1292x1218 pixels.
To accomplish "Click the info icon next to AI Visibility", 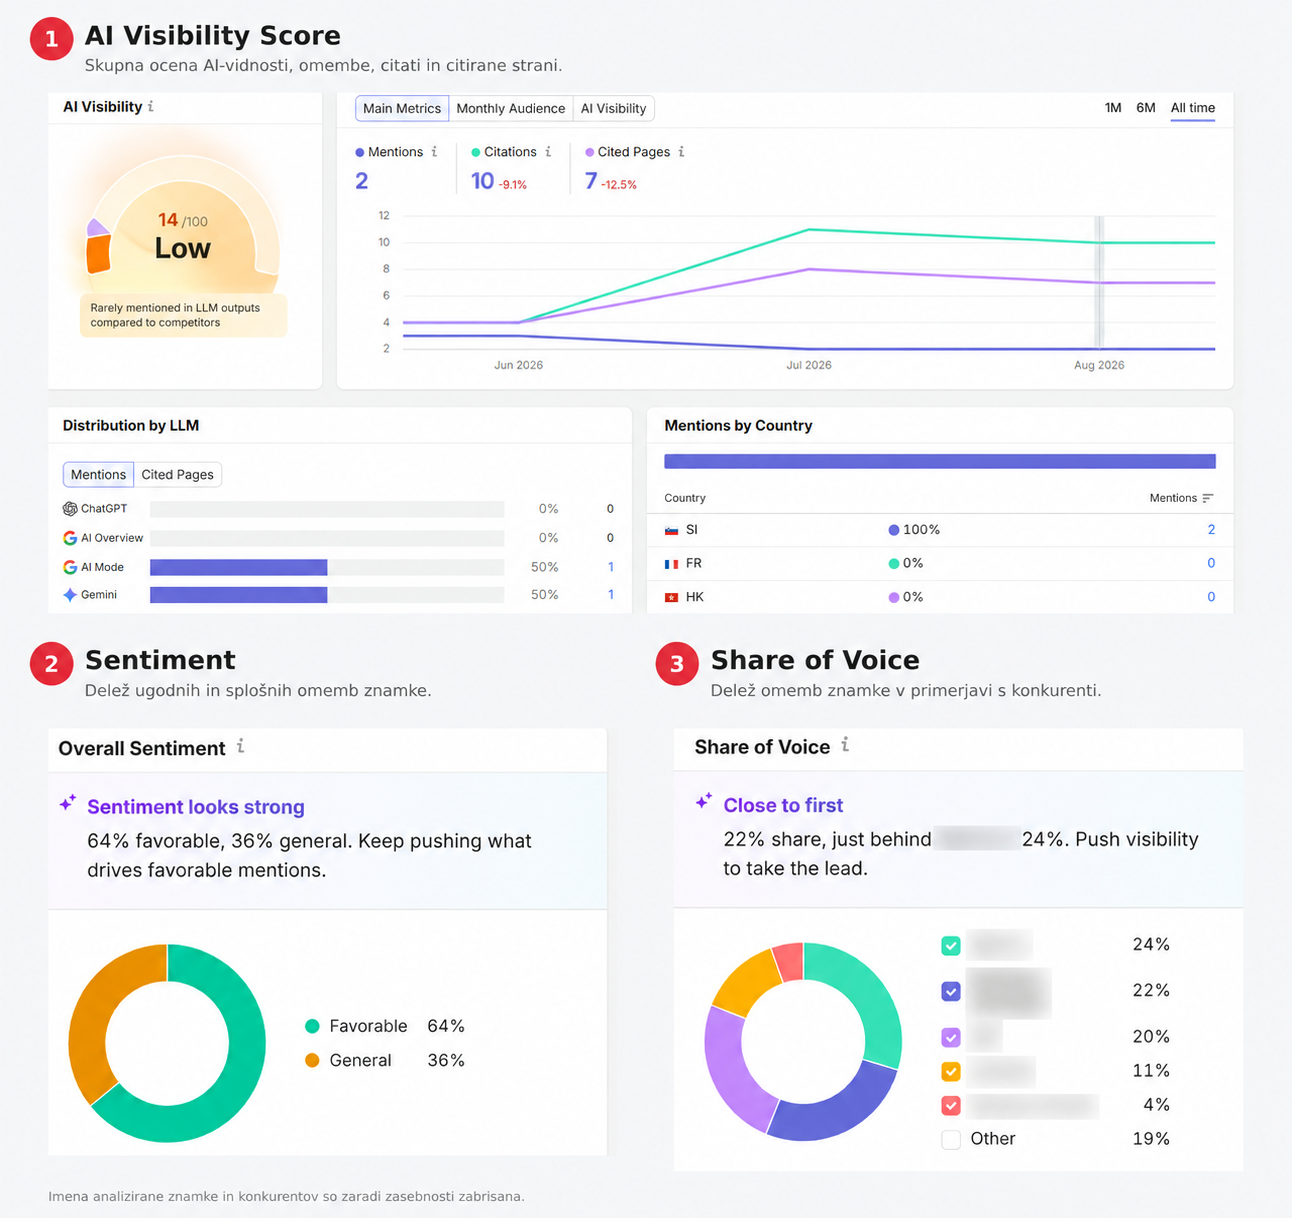I will click(x=151, y=106).
